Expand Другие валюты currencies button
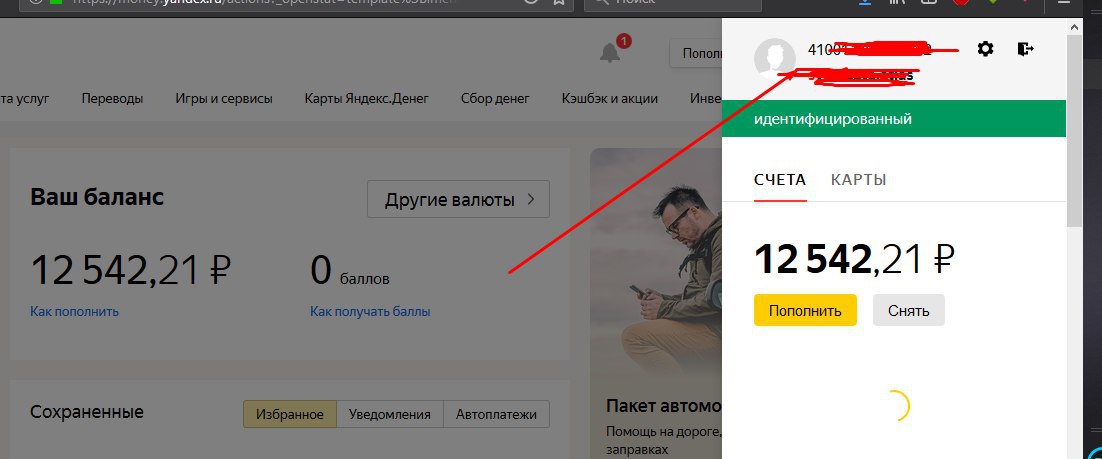Screen dimensions: 1102x459 point(458,200)
